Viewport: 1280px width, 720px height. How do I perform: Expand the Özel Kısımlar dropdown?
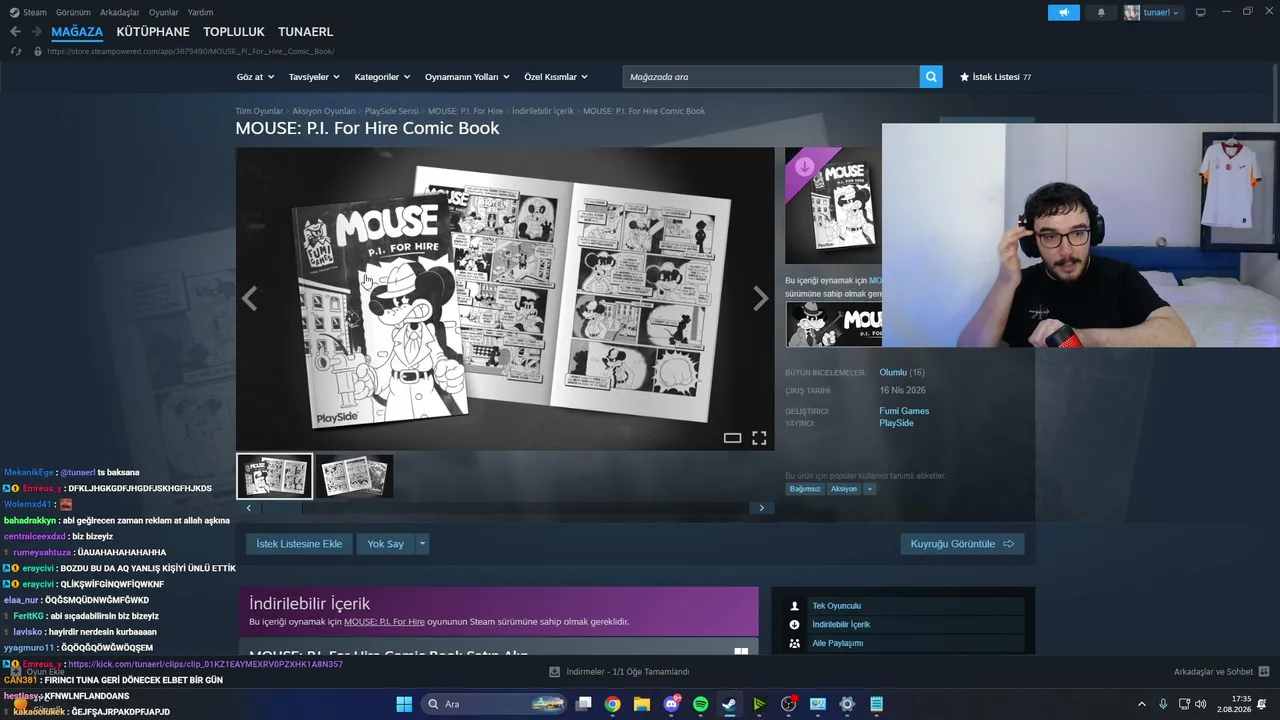coord(556,77)
